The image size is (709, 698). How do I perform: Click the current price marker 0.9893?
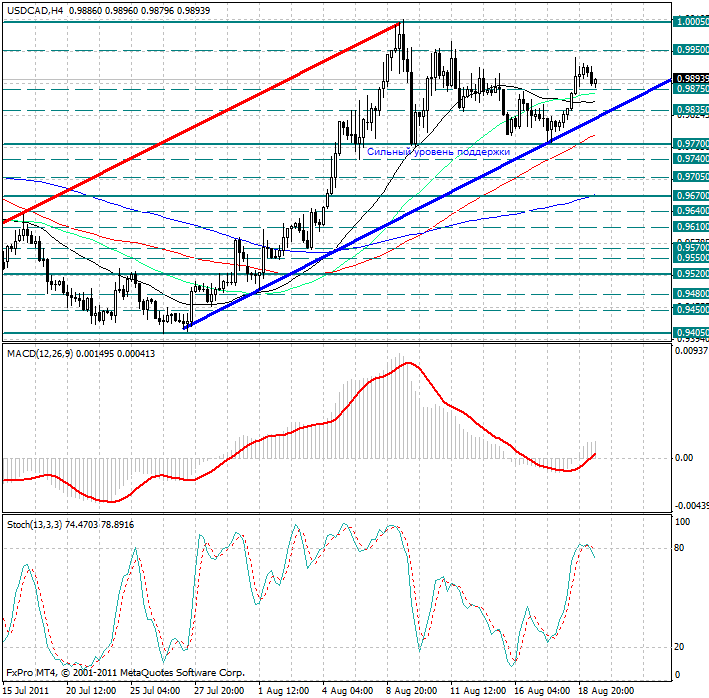coord(690,78)
